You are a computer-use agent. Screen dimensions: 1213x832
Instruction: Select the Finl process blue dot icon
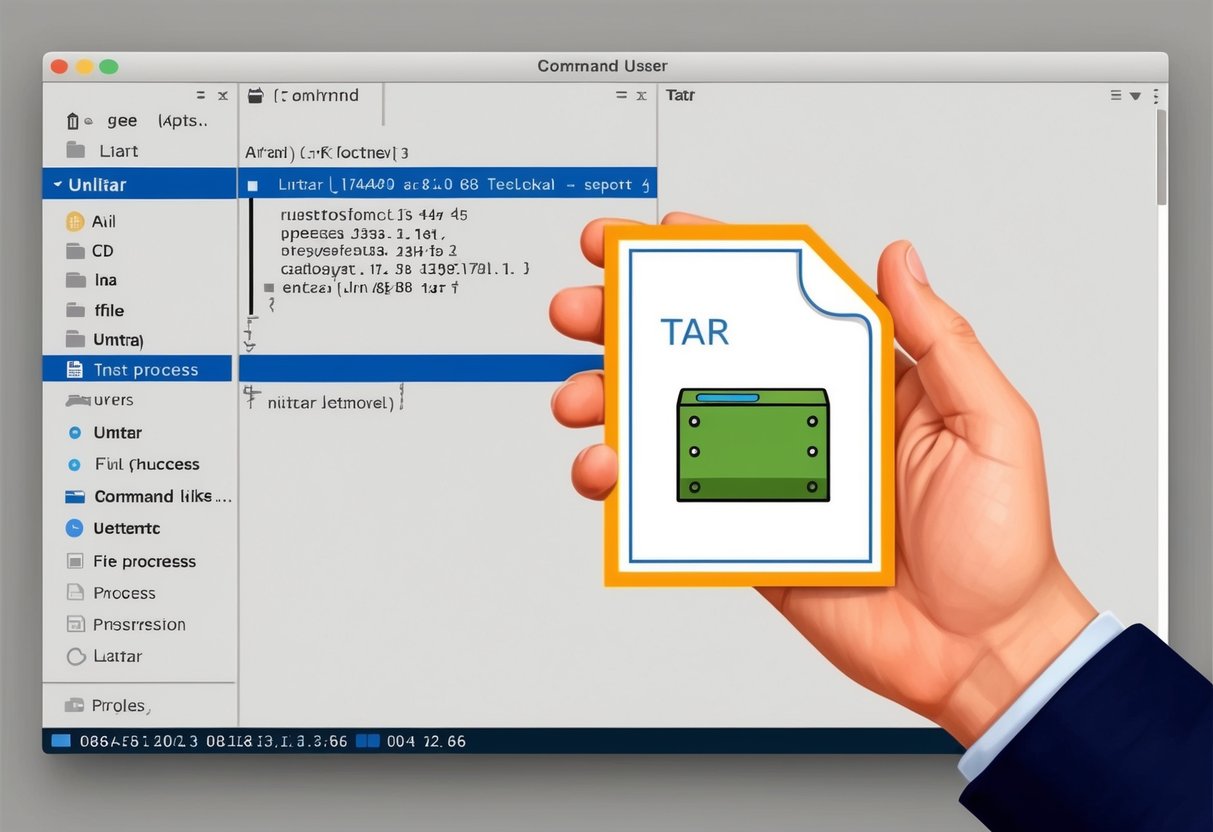tap(75, 464)
